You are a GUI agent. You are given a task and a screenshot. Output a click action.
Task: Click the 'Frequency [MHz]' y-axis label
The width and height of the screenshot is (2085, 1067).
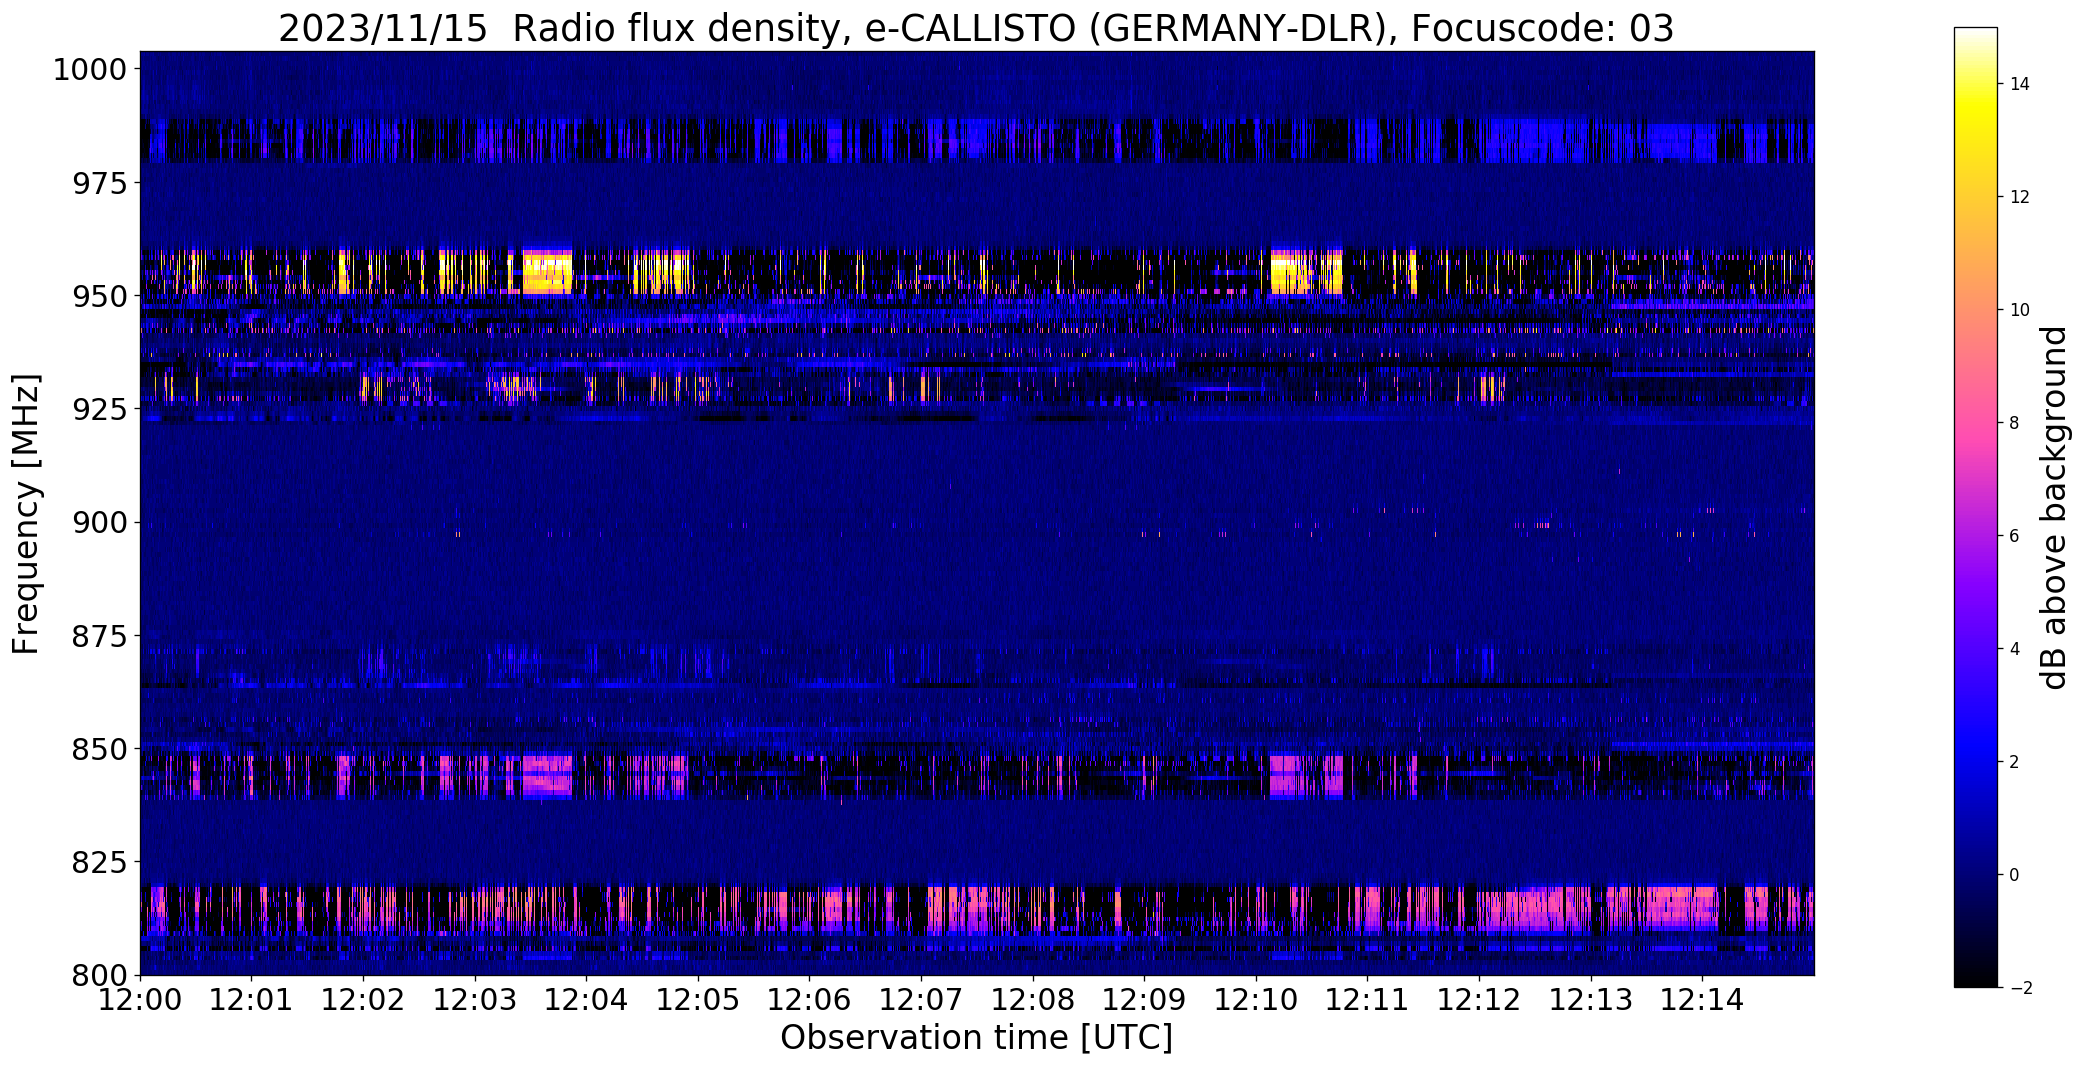point(26,514)
